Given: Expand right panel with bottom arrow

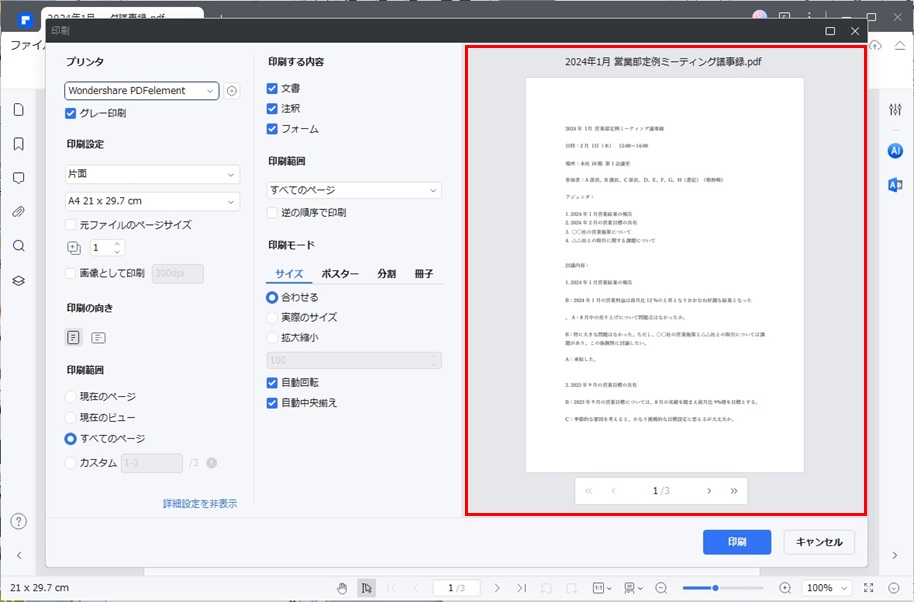Looking at the screenshot, I should [x=895, y=555].
